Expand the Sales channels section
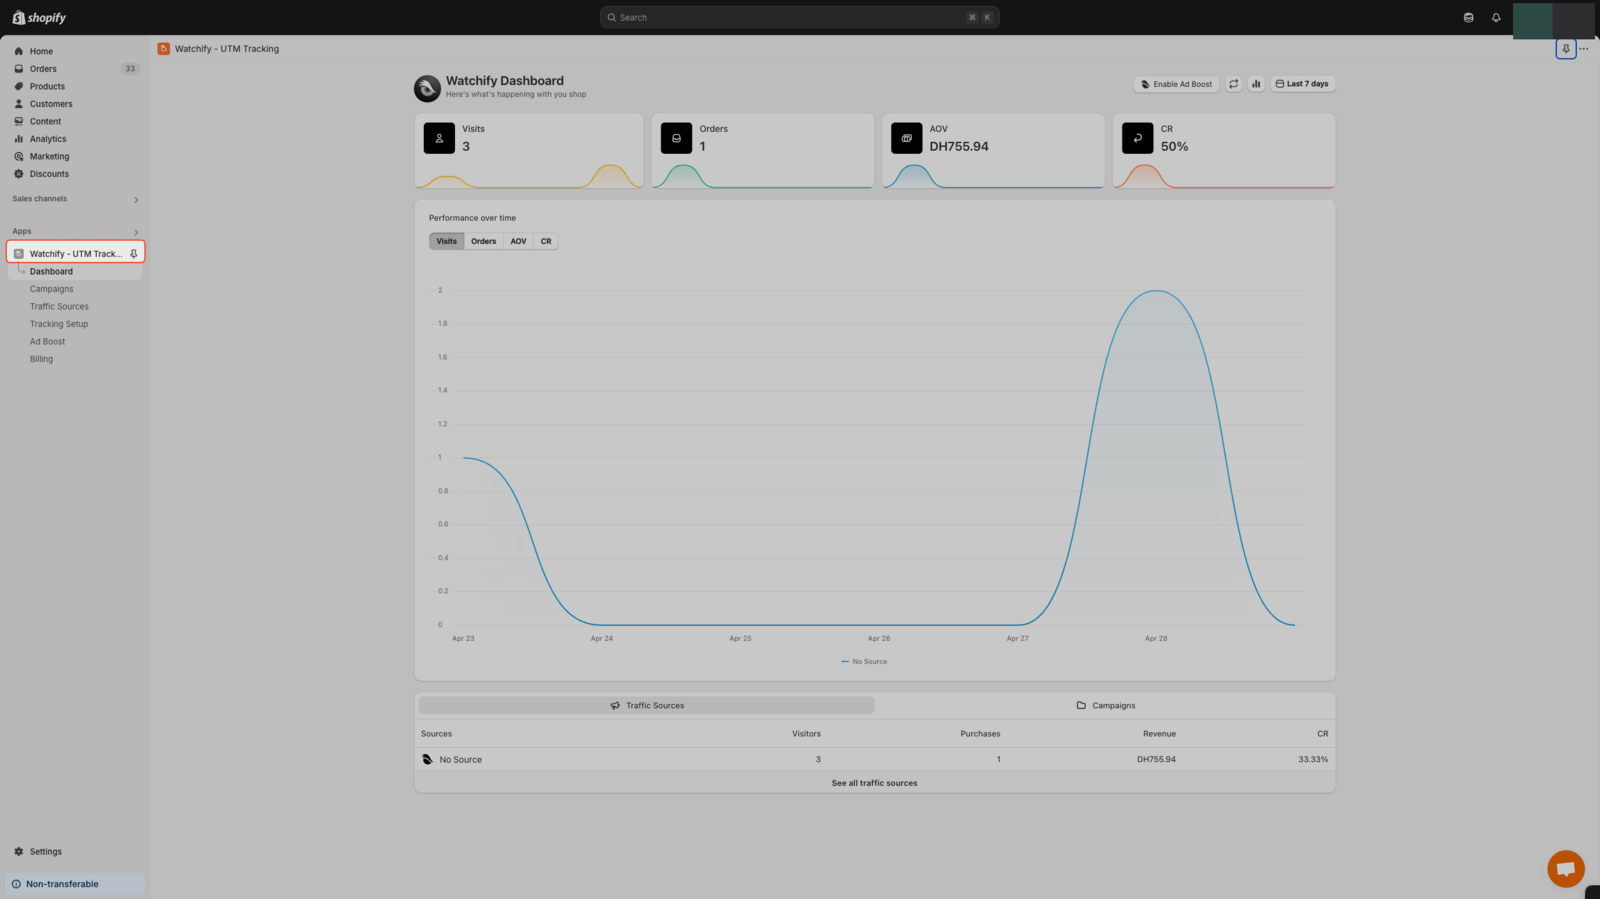 pyautogui.click(x=136, y=200)
